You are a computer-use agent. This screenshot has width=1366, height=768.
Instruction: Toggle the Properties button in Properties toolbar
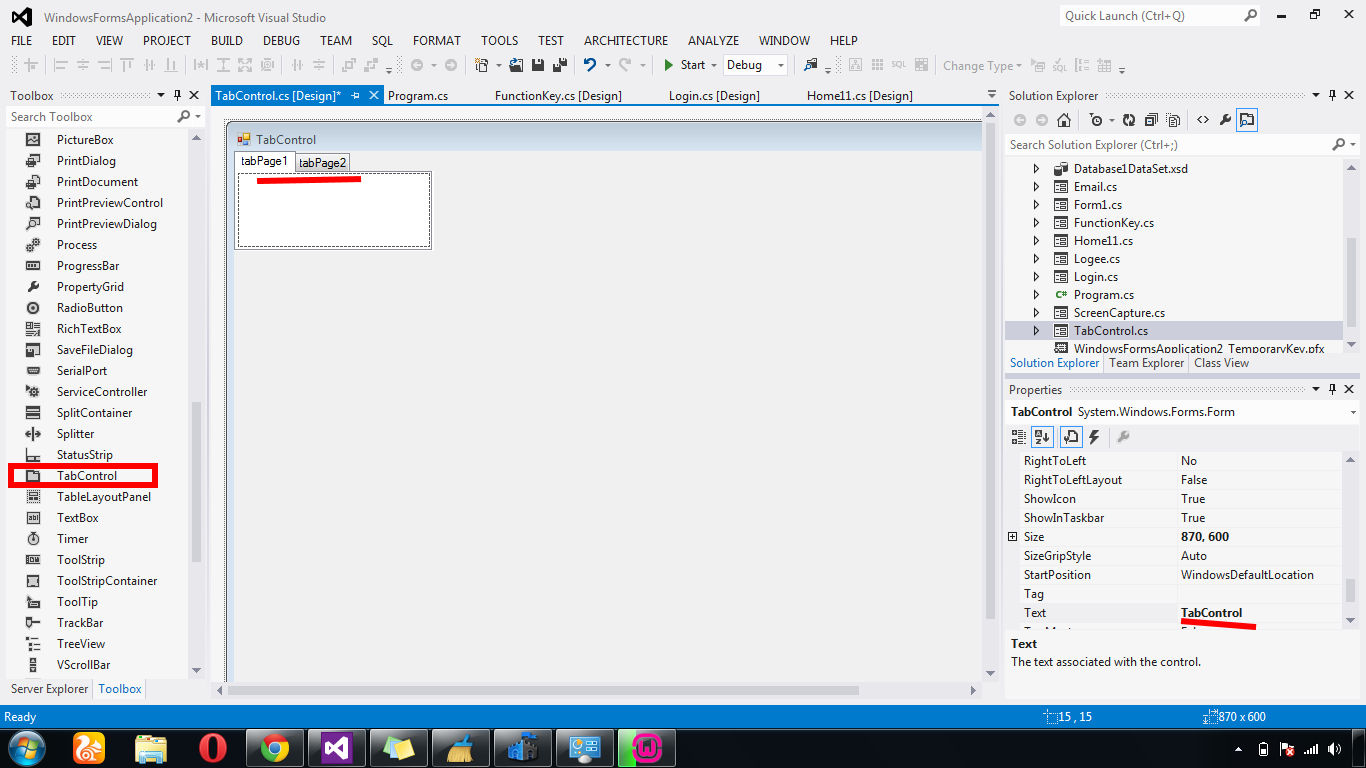tap(1071, 437)
